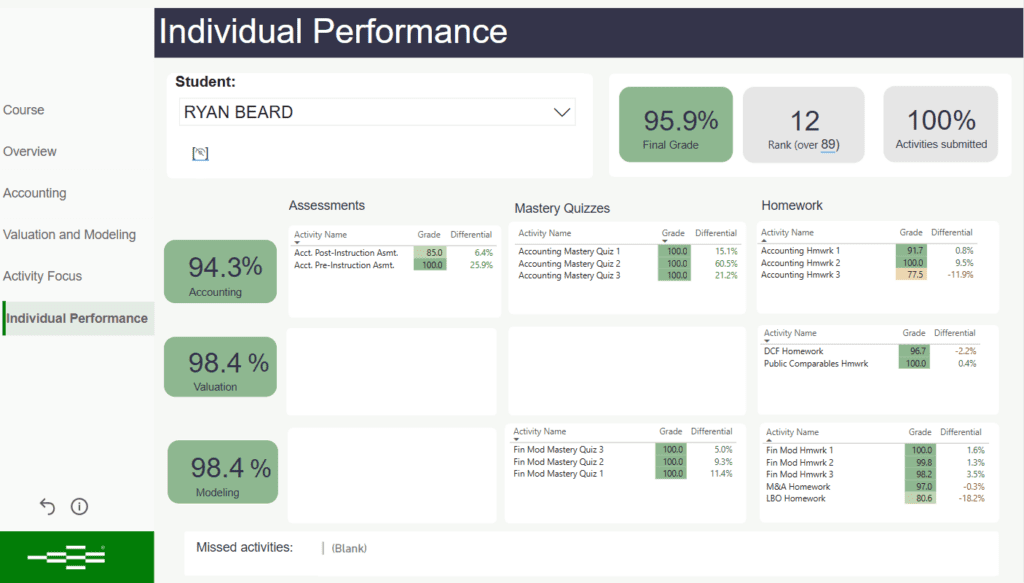Select the LBO Homework row

796,498
